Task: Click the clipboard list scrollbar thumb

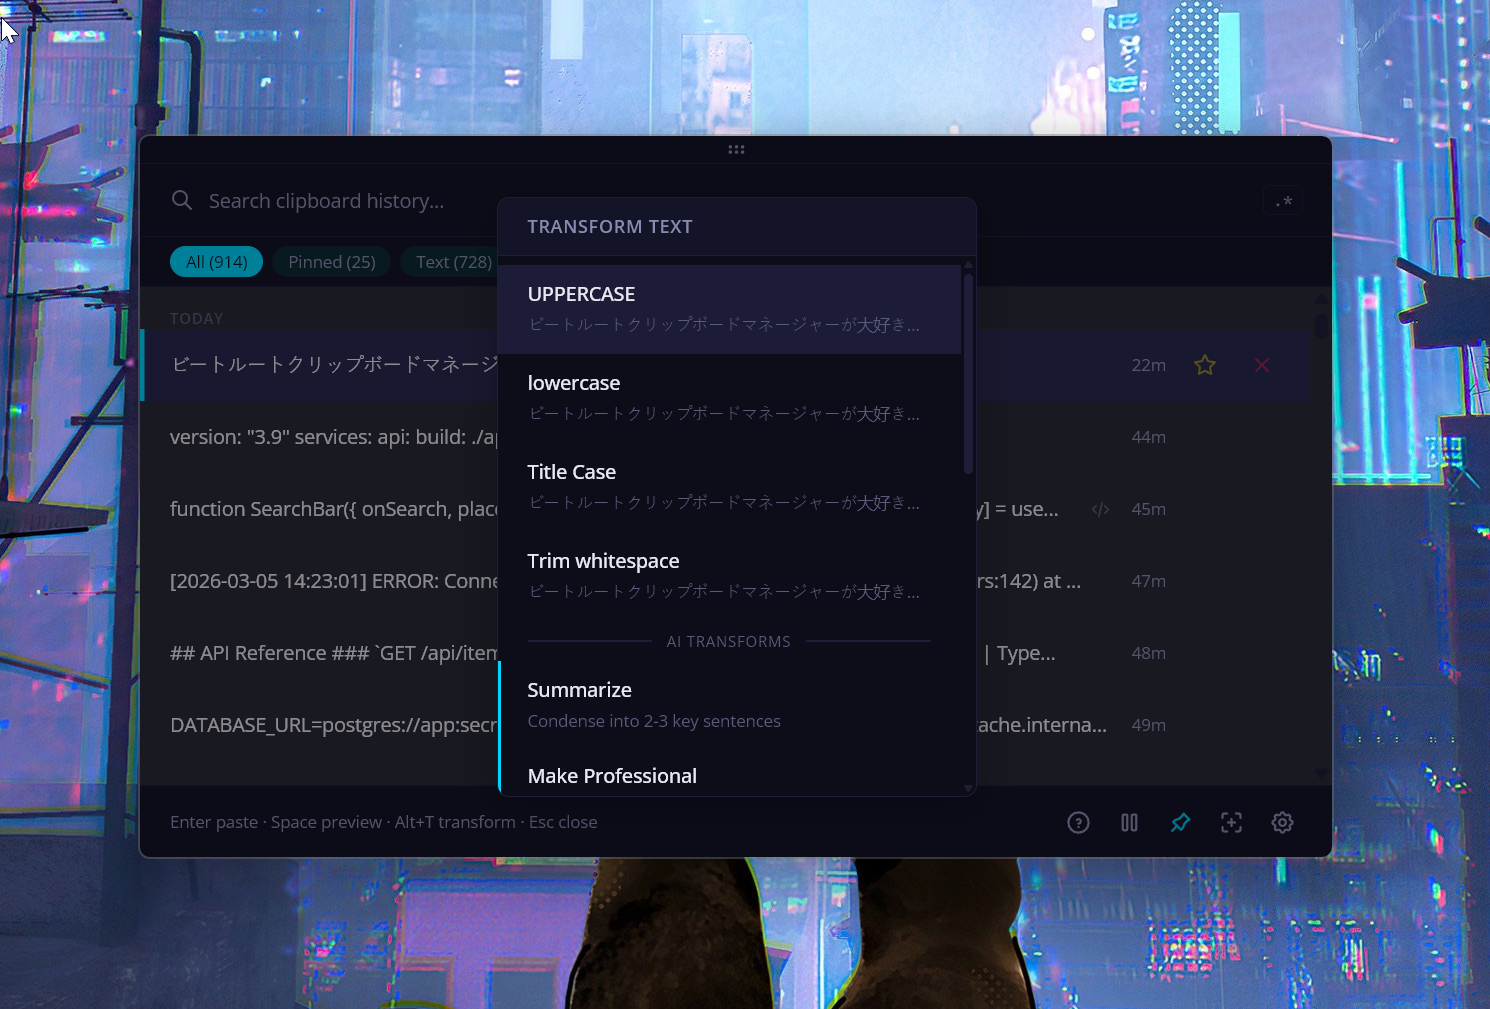Action: pyautogui.click(x=1321, y=326)
